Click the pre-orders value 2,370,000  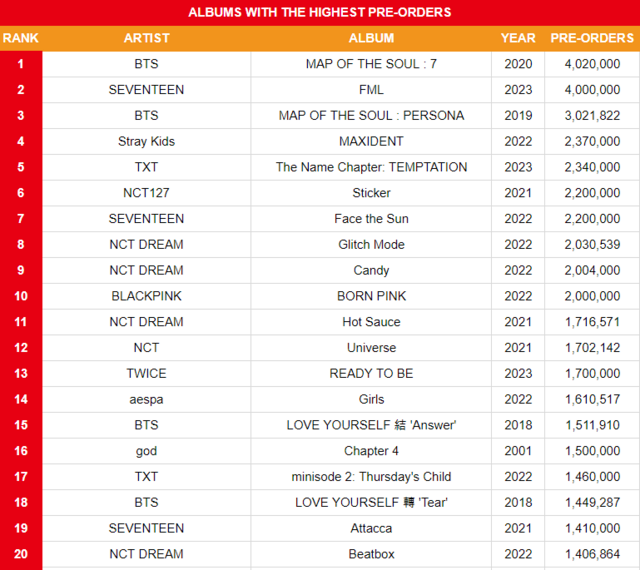pos(592,141)
